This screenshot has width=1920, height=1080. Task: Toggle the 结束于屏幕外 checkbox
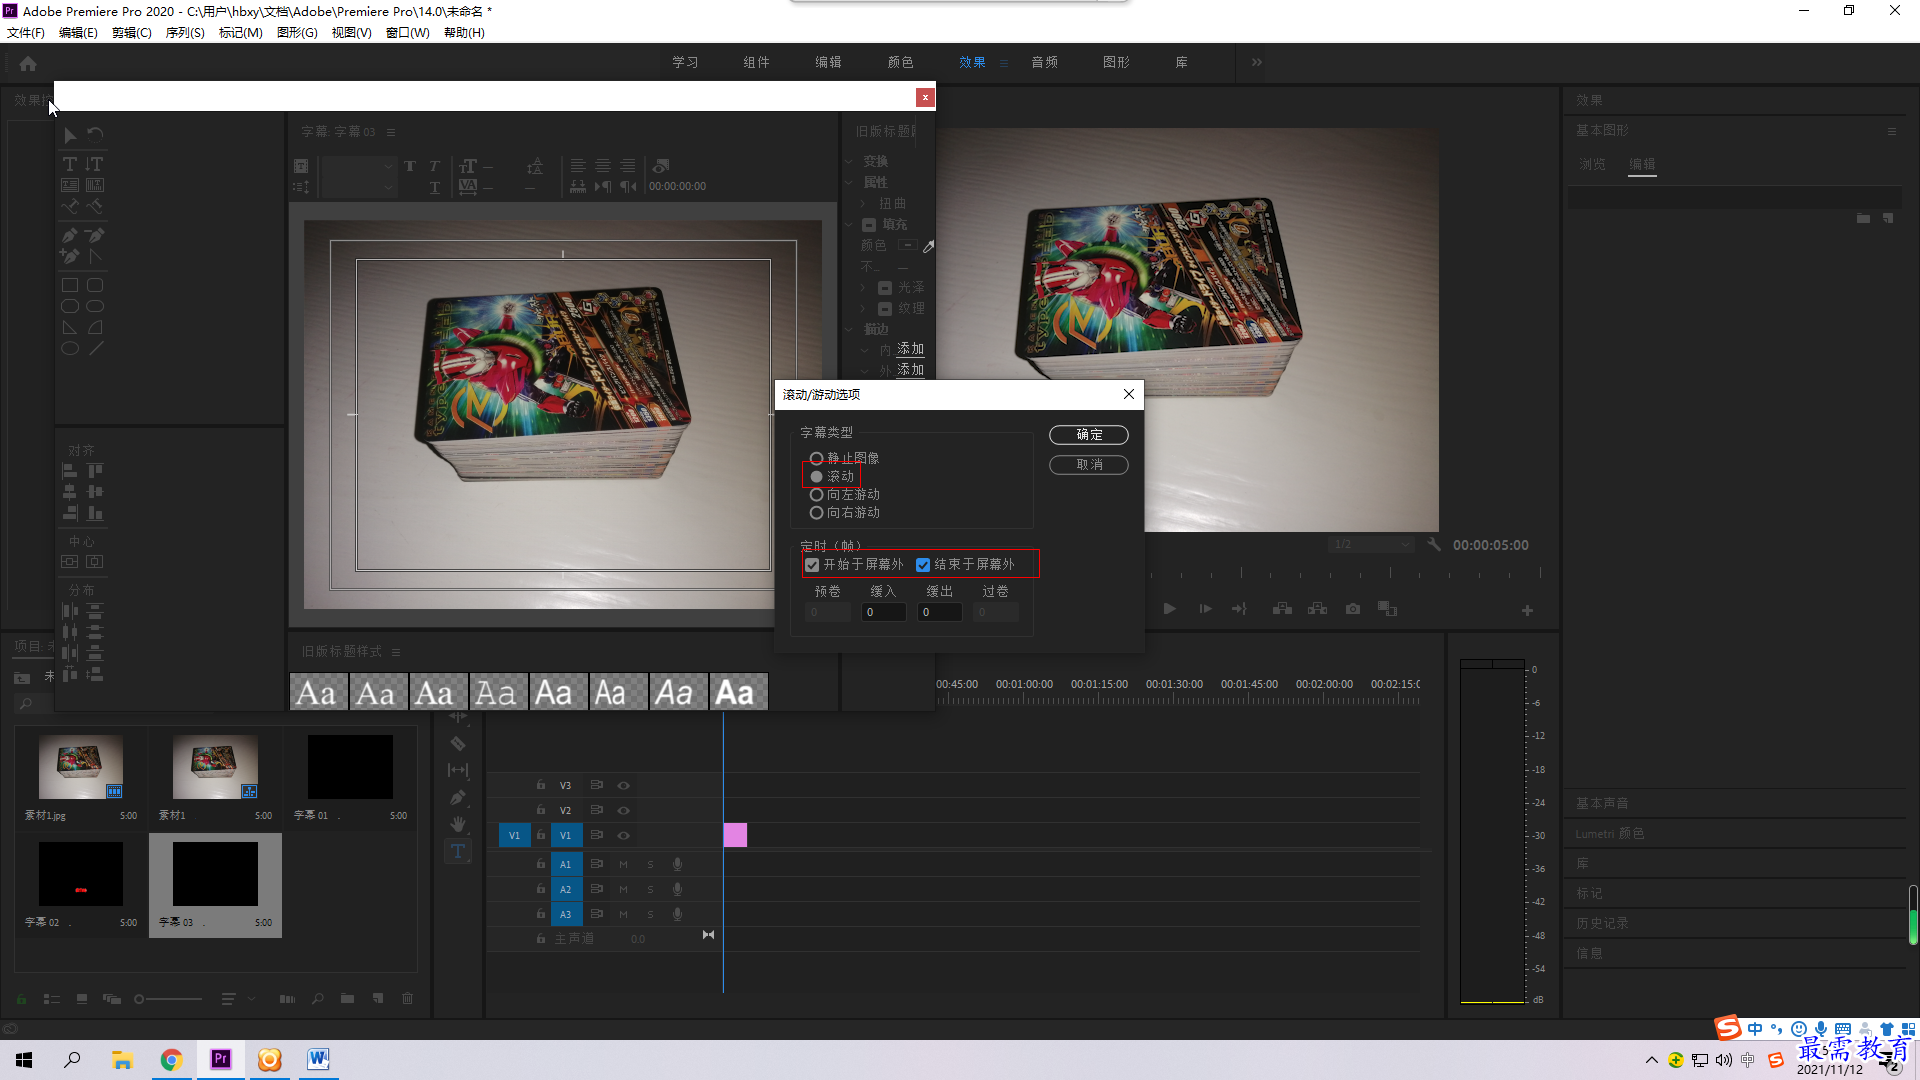(x=923, y=565)
